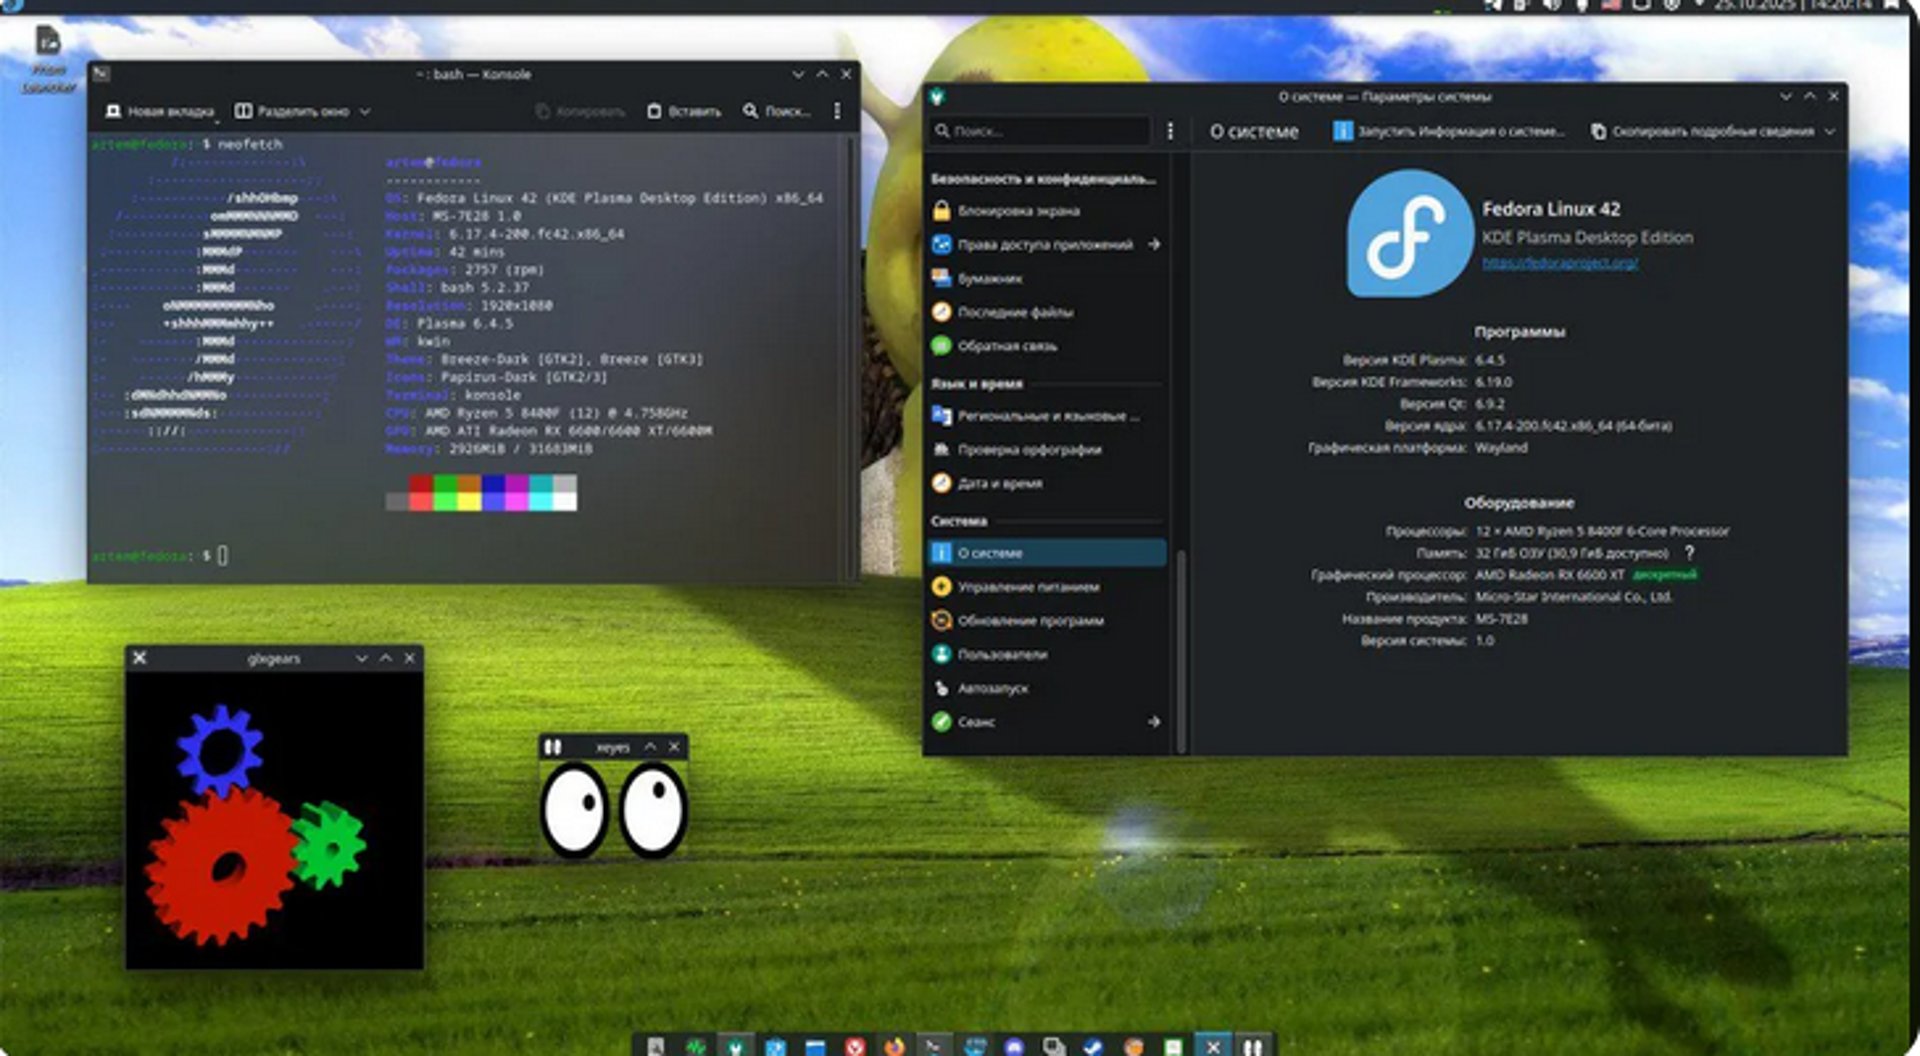The height and width of the screenshot is (1056, 1920).
Task: Open the System Settings sidebar kebab menu
Action: point(1170,131)
